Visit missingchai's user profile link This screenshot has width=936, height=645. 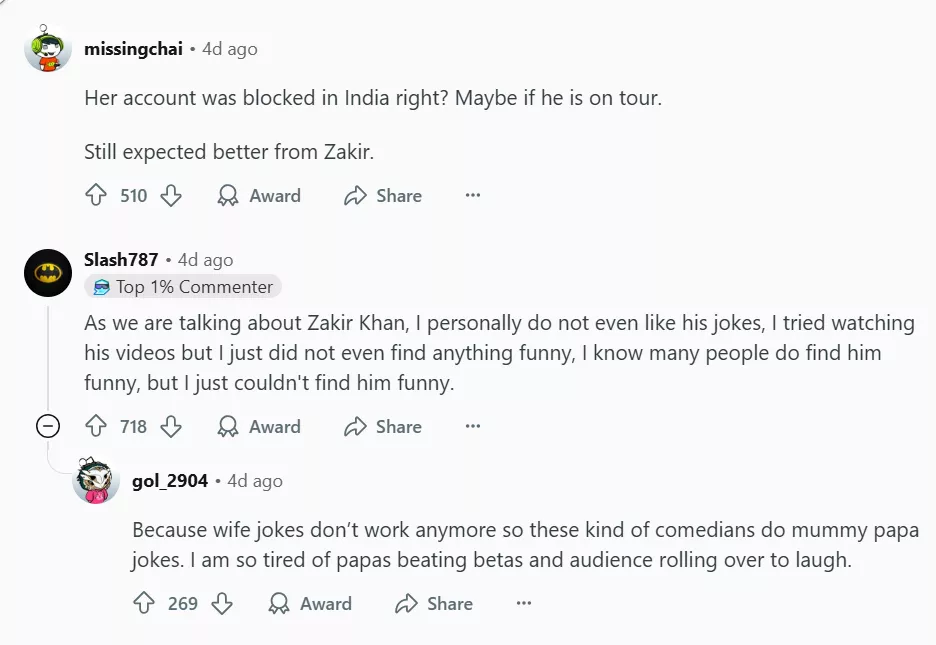click(133, 49)
